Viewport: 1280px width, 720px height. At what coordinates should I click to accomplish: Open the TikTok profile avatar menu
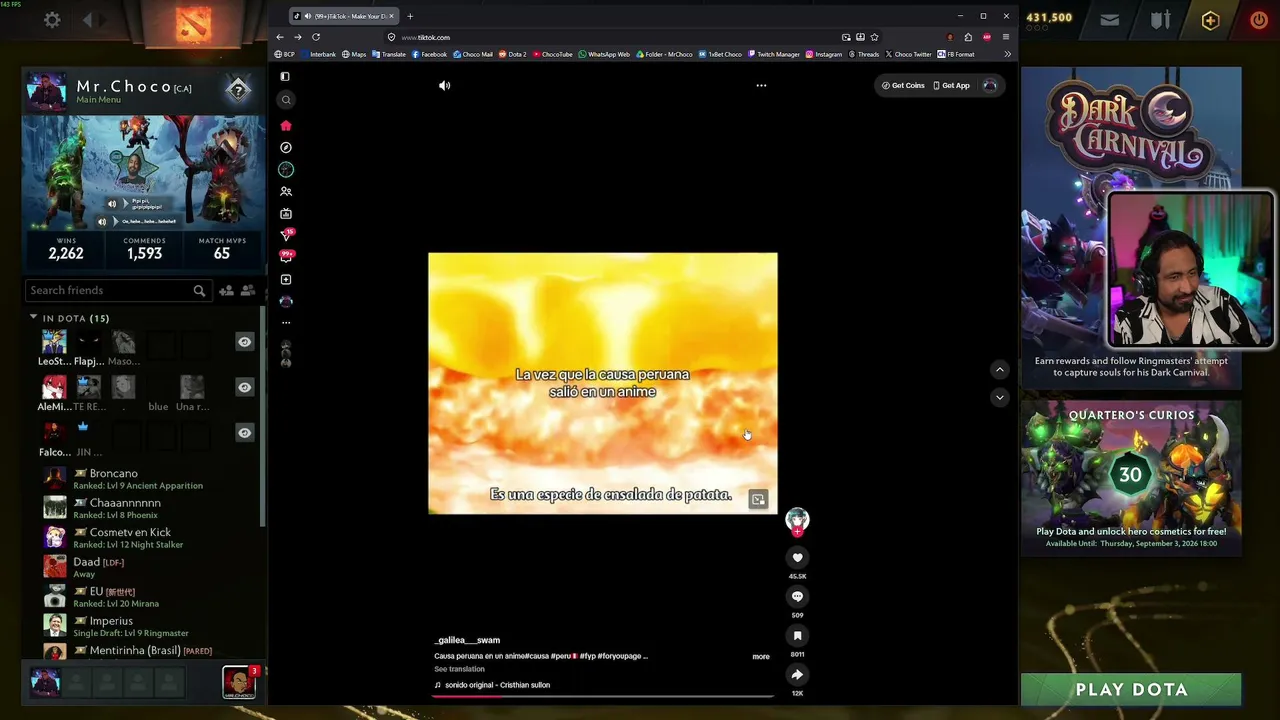(x=990, y=86)
